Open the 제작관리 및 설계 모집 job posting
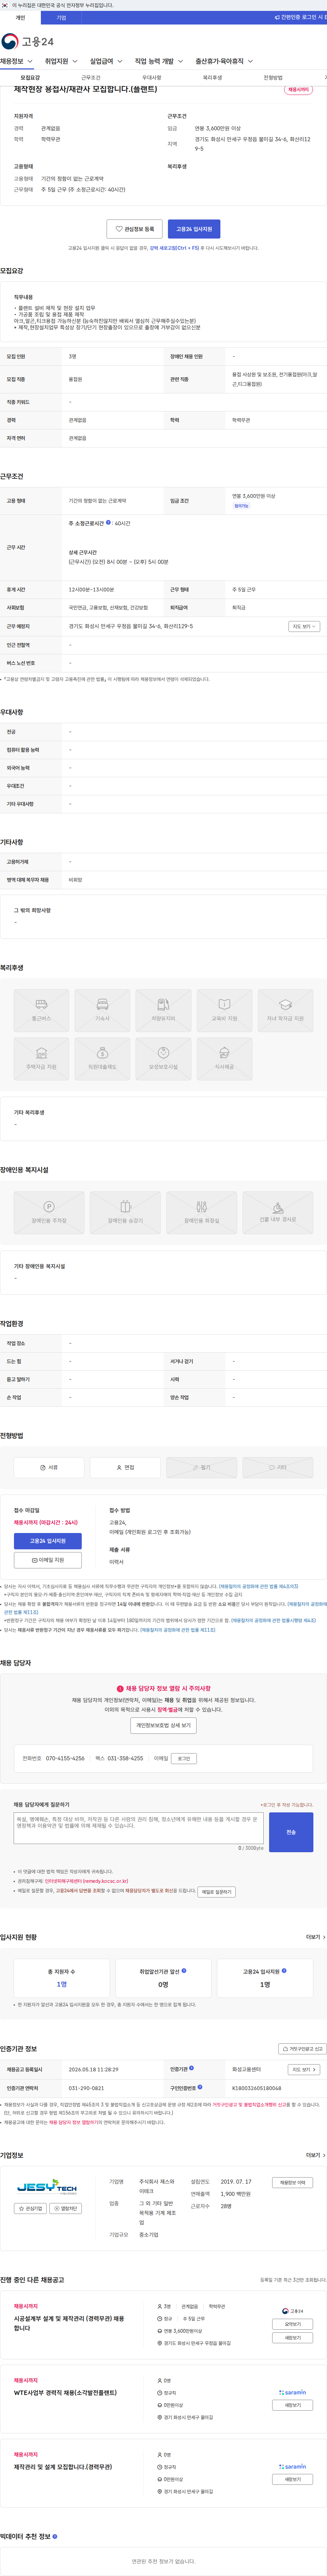The height and width of the screenshot is (2576, 327). pyautogui.click(x=63, y=2467)
